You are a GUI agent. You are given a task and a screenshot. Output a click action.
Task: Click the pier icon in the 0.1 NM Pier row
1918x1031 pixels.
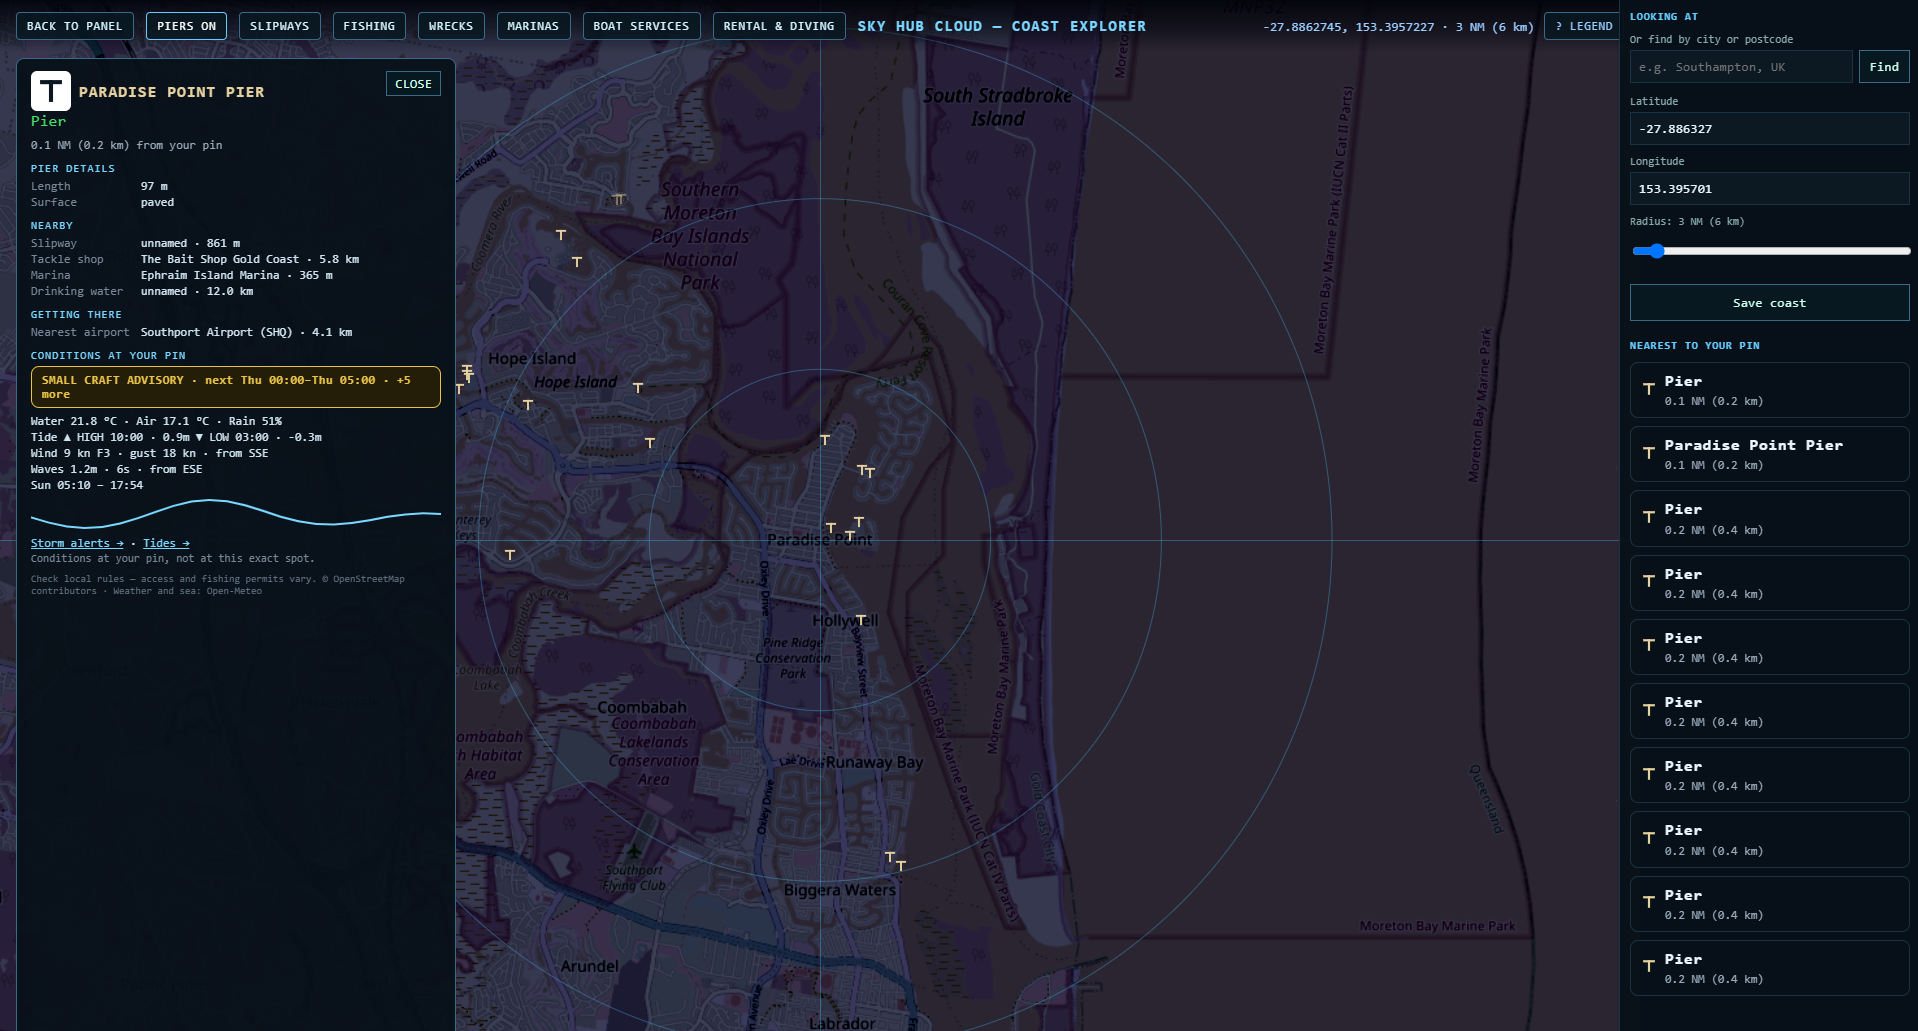click(x=1649, y=390)
